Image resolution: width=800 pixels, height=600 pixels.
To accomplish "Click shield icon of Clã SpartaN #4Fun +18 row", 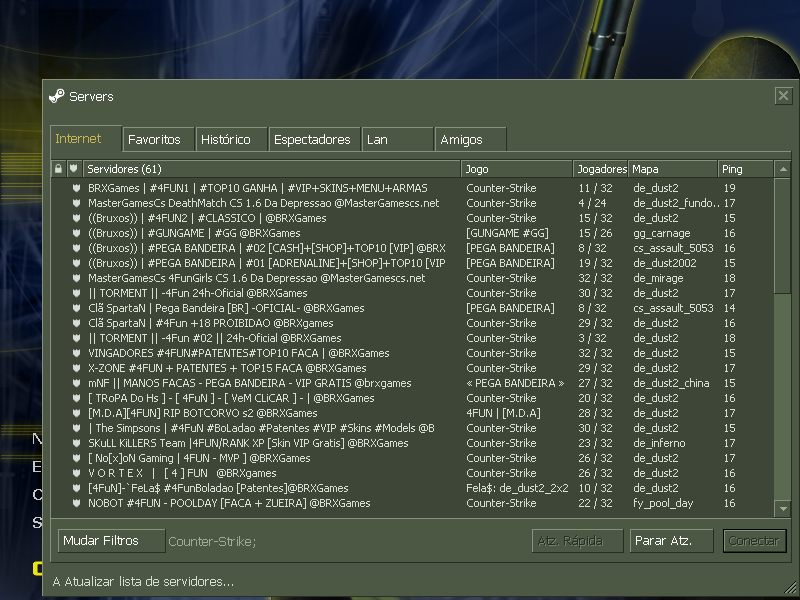I will [77, 323].
